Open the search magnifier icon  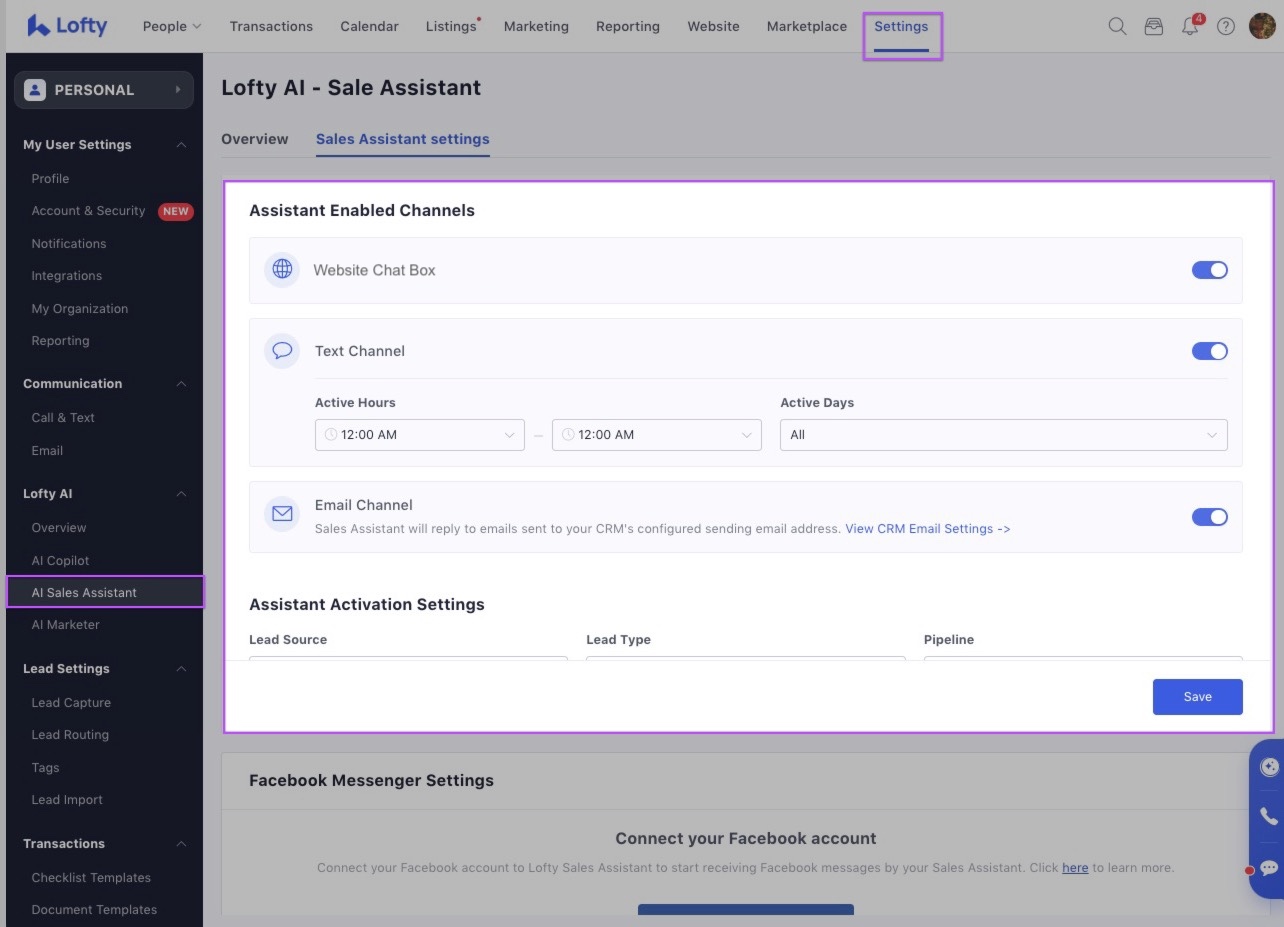point(1117,27)
